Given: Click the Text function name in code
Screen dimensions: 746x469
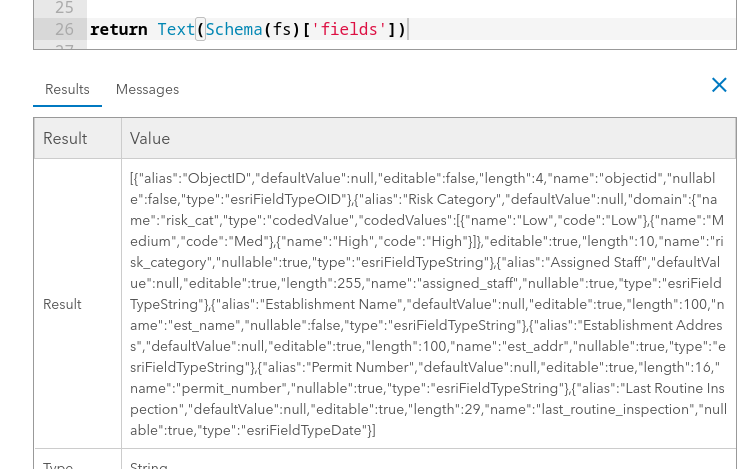Looking at the screenshot, I should click(176, 30).
